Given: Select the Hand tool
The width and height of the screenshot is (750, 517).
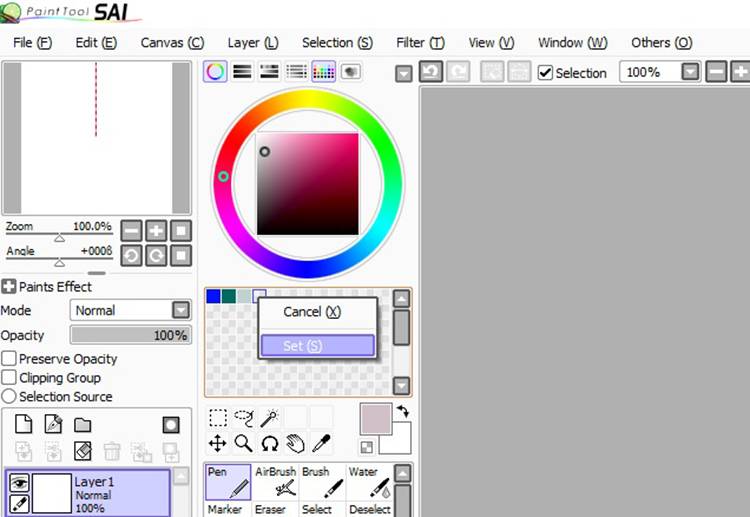Looking at the screenshot, I should 296,443.
